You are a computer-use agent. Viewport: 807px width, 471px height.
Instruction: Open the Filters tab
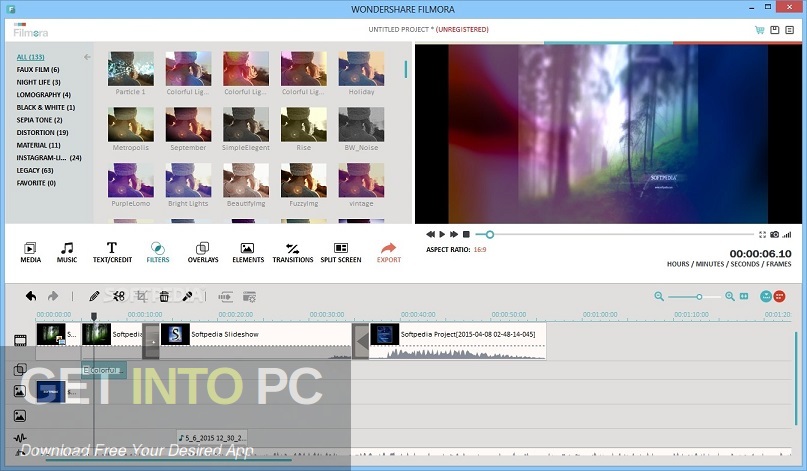tap(157, 252)
